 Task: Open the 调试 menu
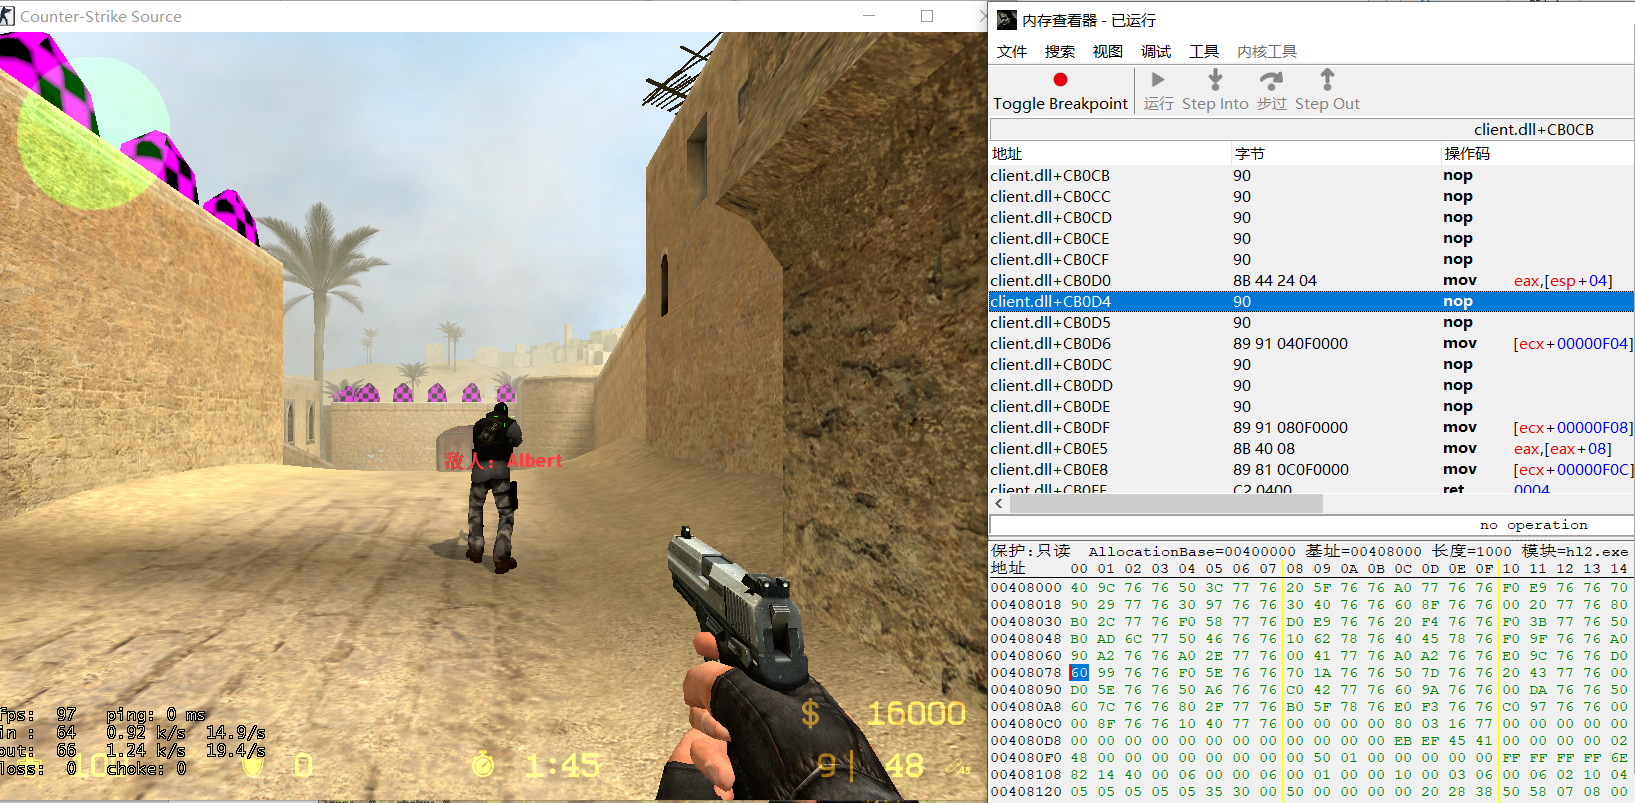pyautogui.click(x=1155, y=52)
